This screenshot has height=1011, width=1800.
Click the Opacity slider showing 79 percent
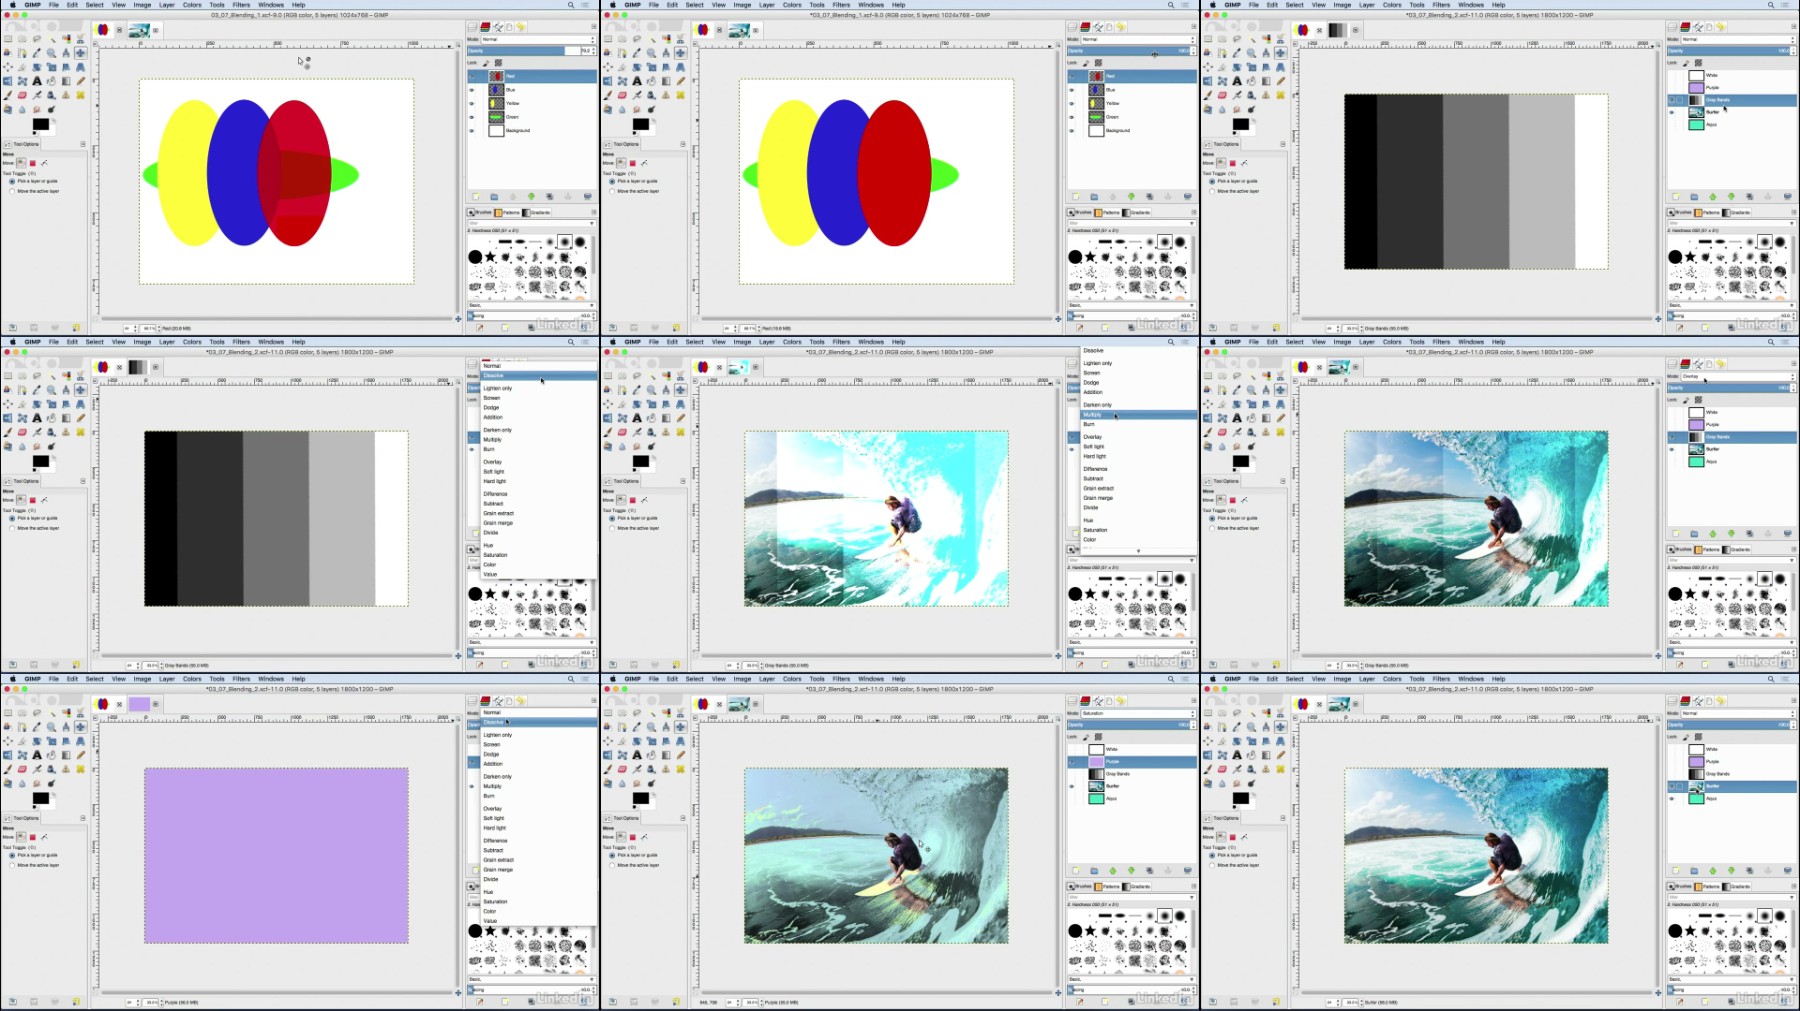[x=530, y=50]
